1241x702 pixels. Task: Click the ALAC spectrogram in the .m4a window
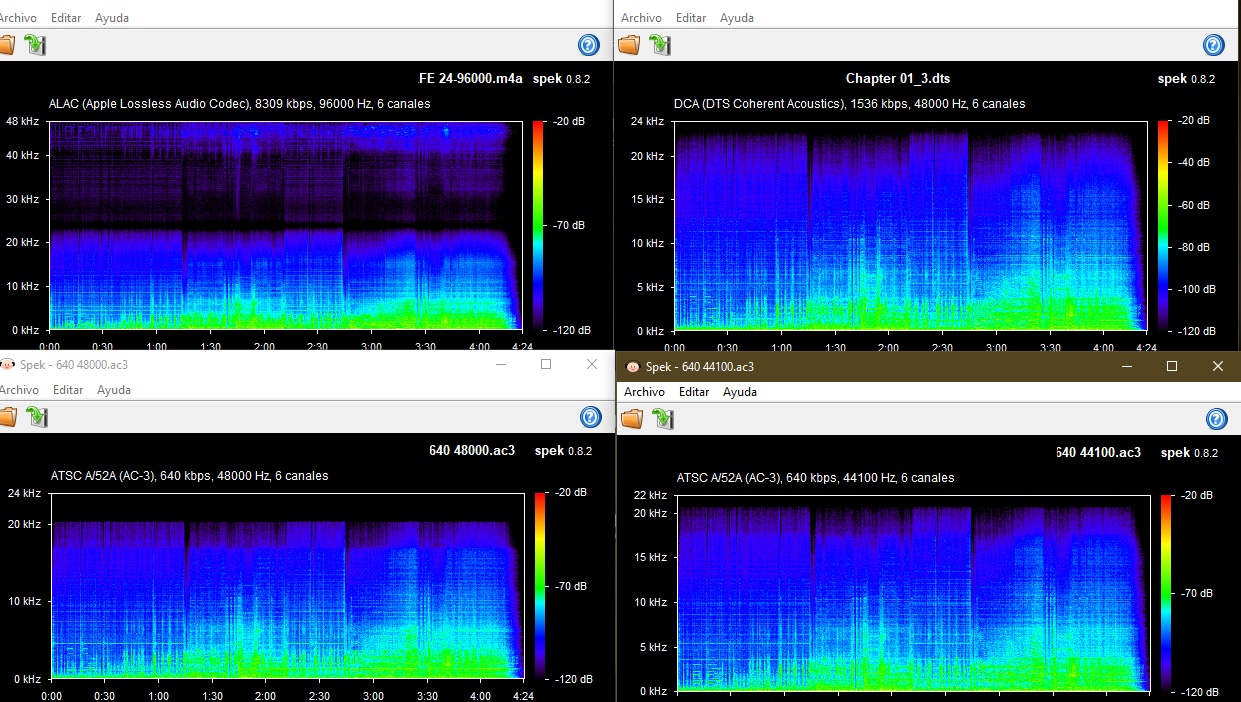tap(285, 225)
